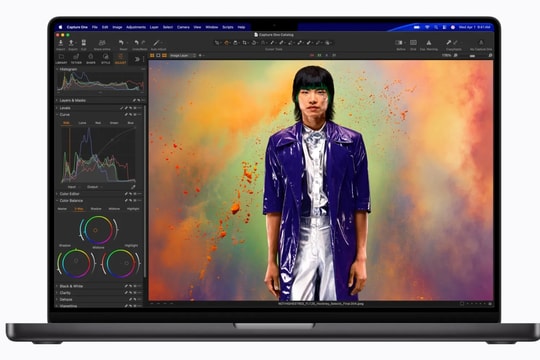The height and width of the screenshot is (360, 540).
Task: Open the Adjustments menu
Action: (136, 27)
